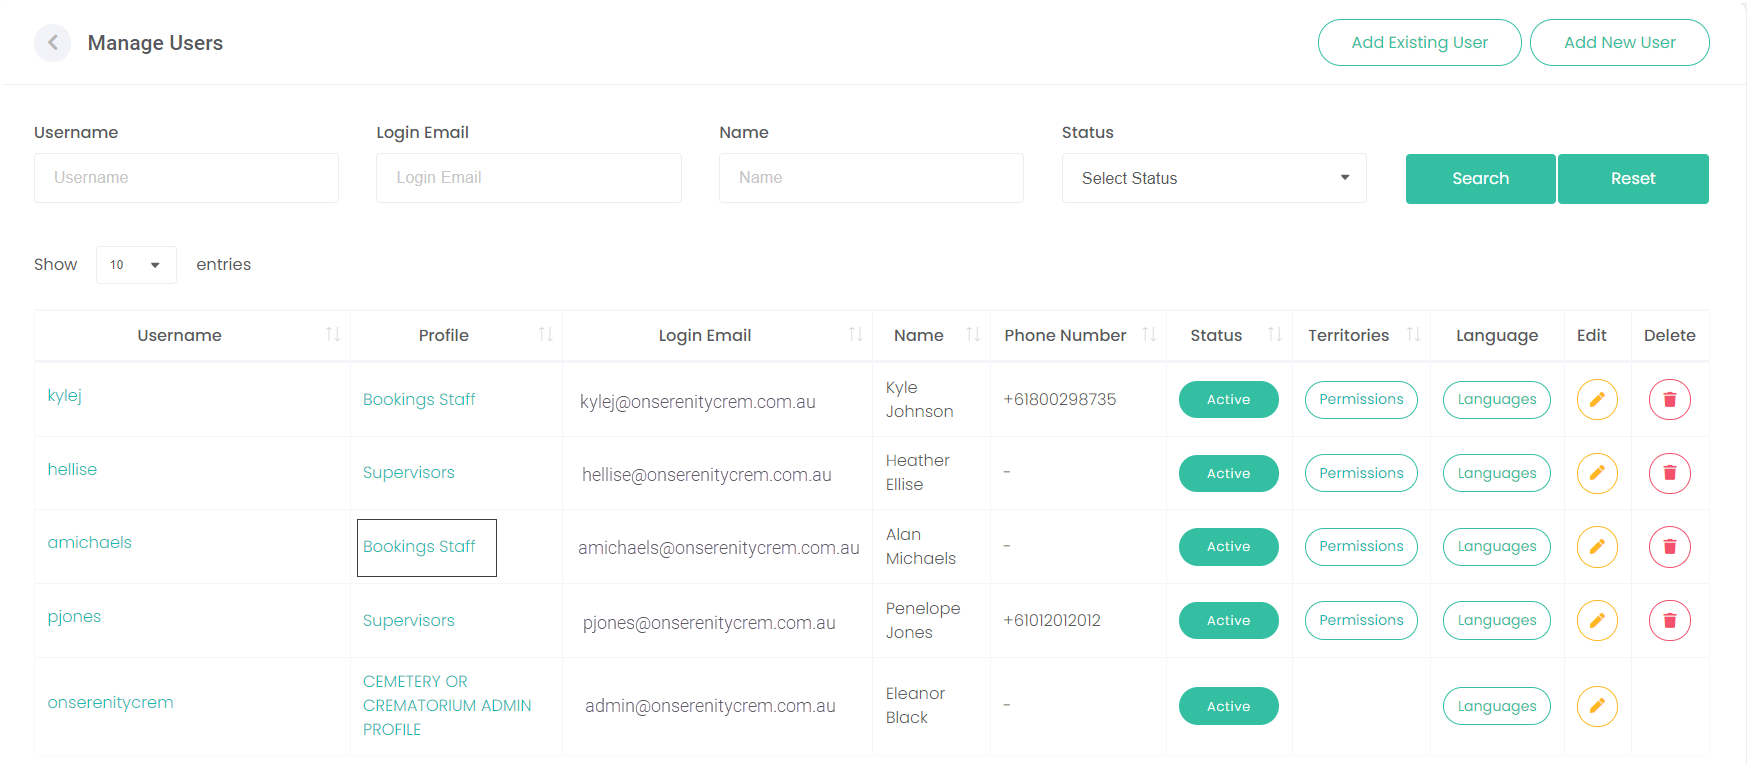The width and height of the screenshot is (1750, 767).
Task: Go back using the arrow beside Manage Users
Action: click(x=52, y=43)
